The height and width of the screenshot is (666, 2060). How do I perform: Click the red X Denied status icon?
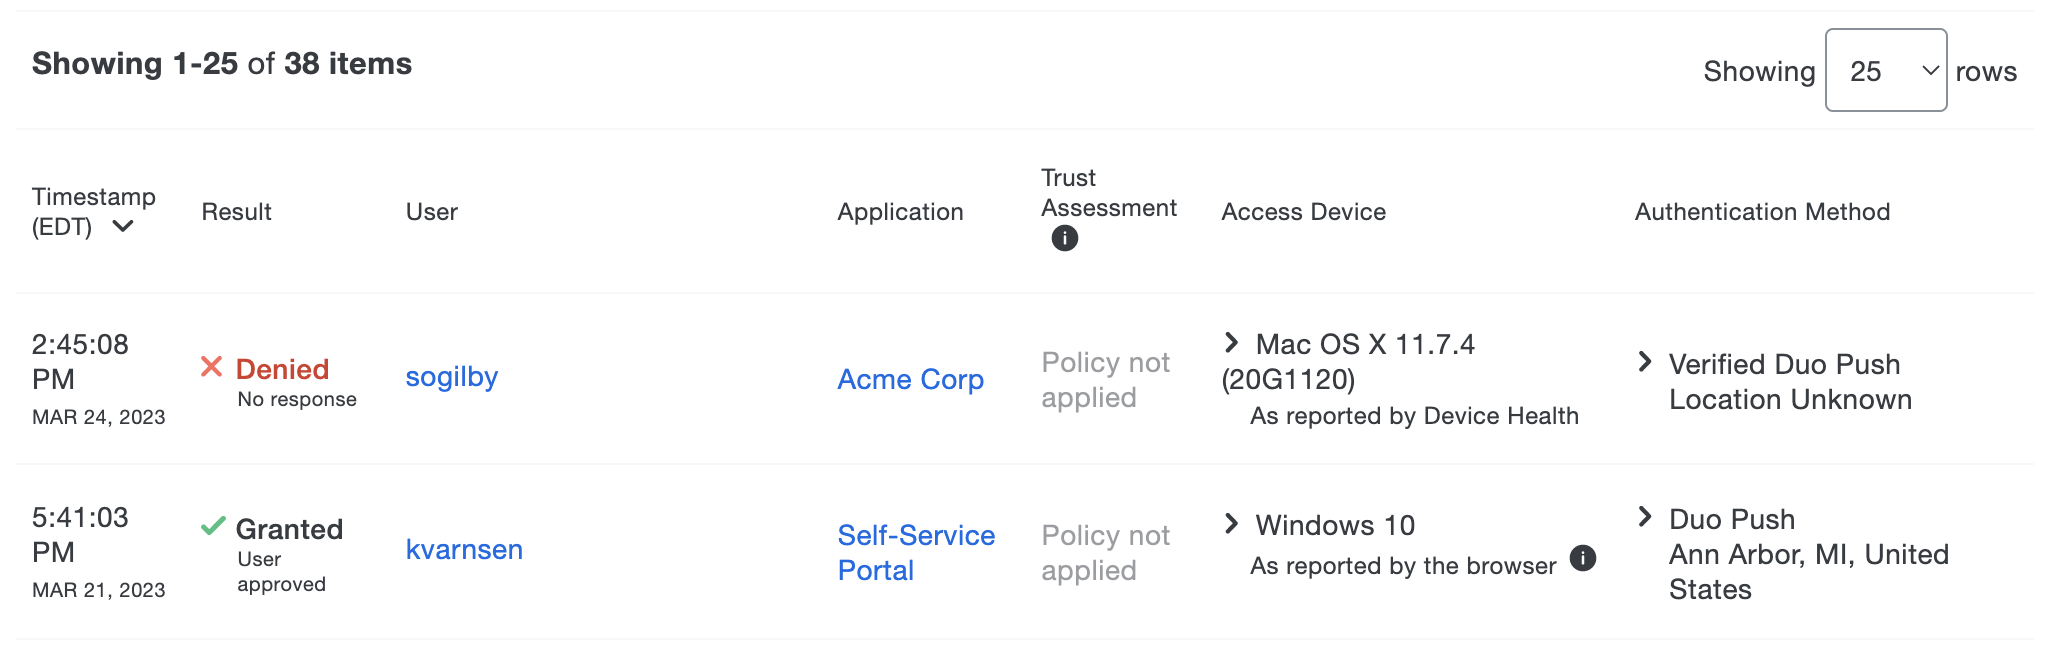(x=211, y=368)
